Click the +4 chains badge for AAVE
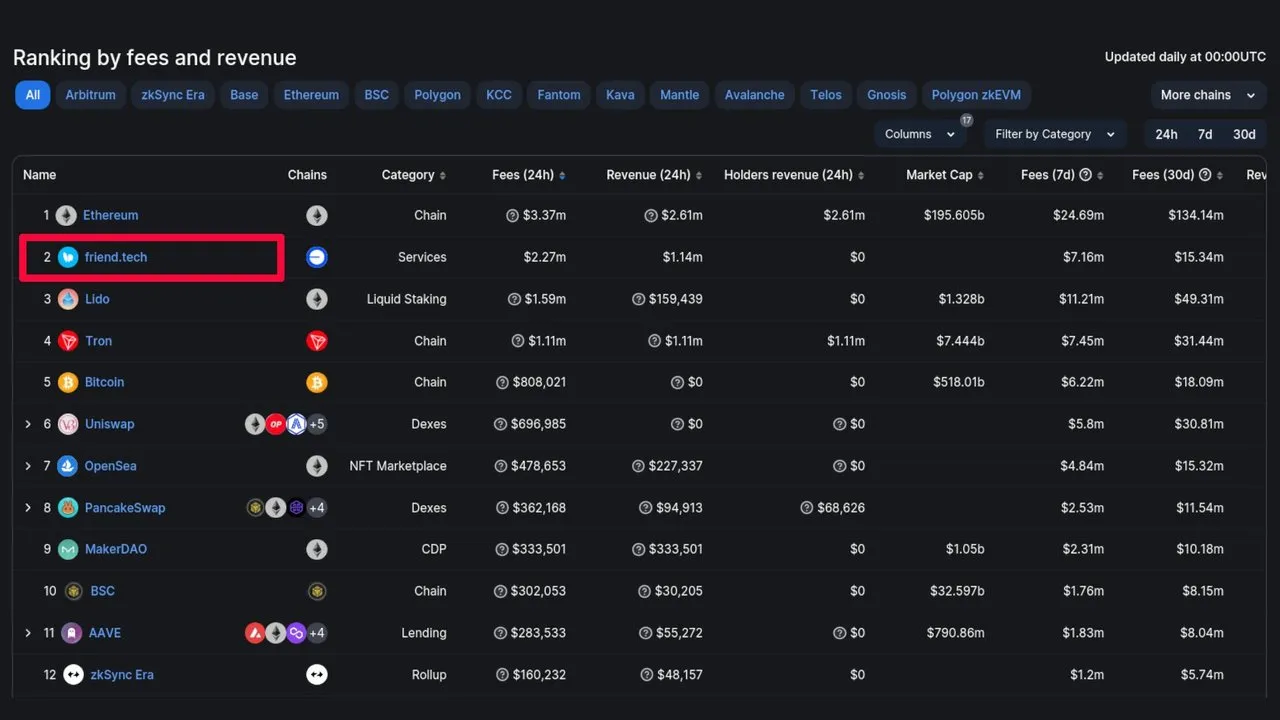 [317, 633]
